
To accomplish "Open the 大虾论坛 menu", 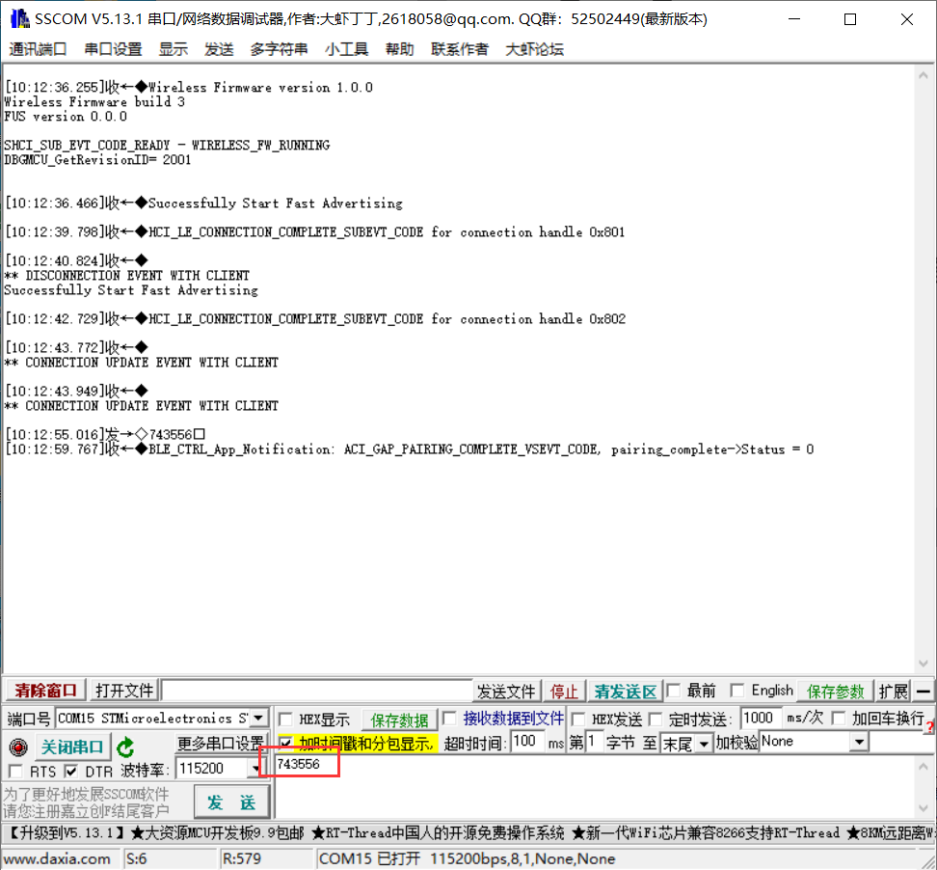I will (x=534, y=49).
